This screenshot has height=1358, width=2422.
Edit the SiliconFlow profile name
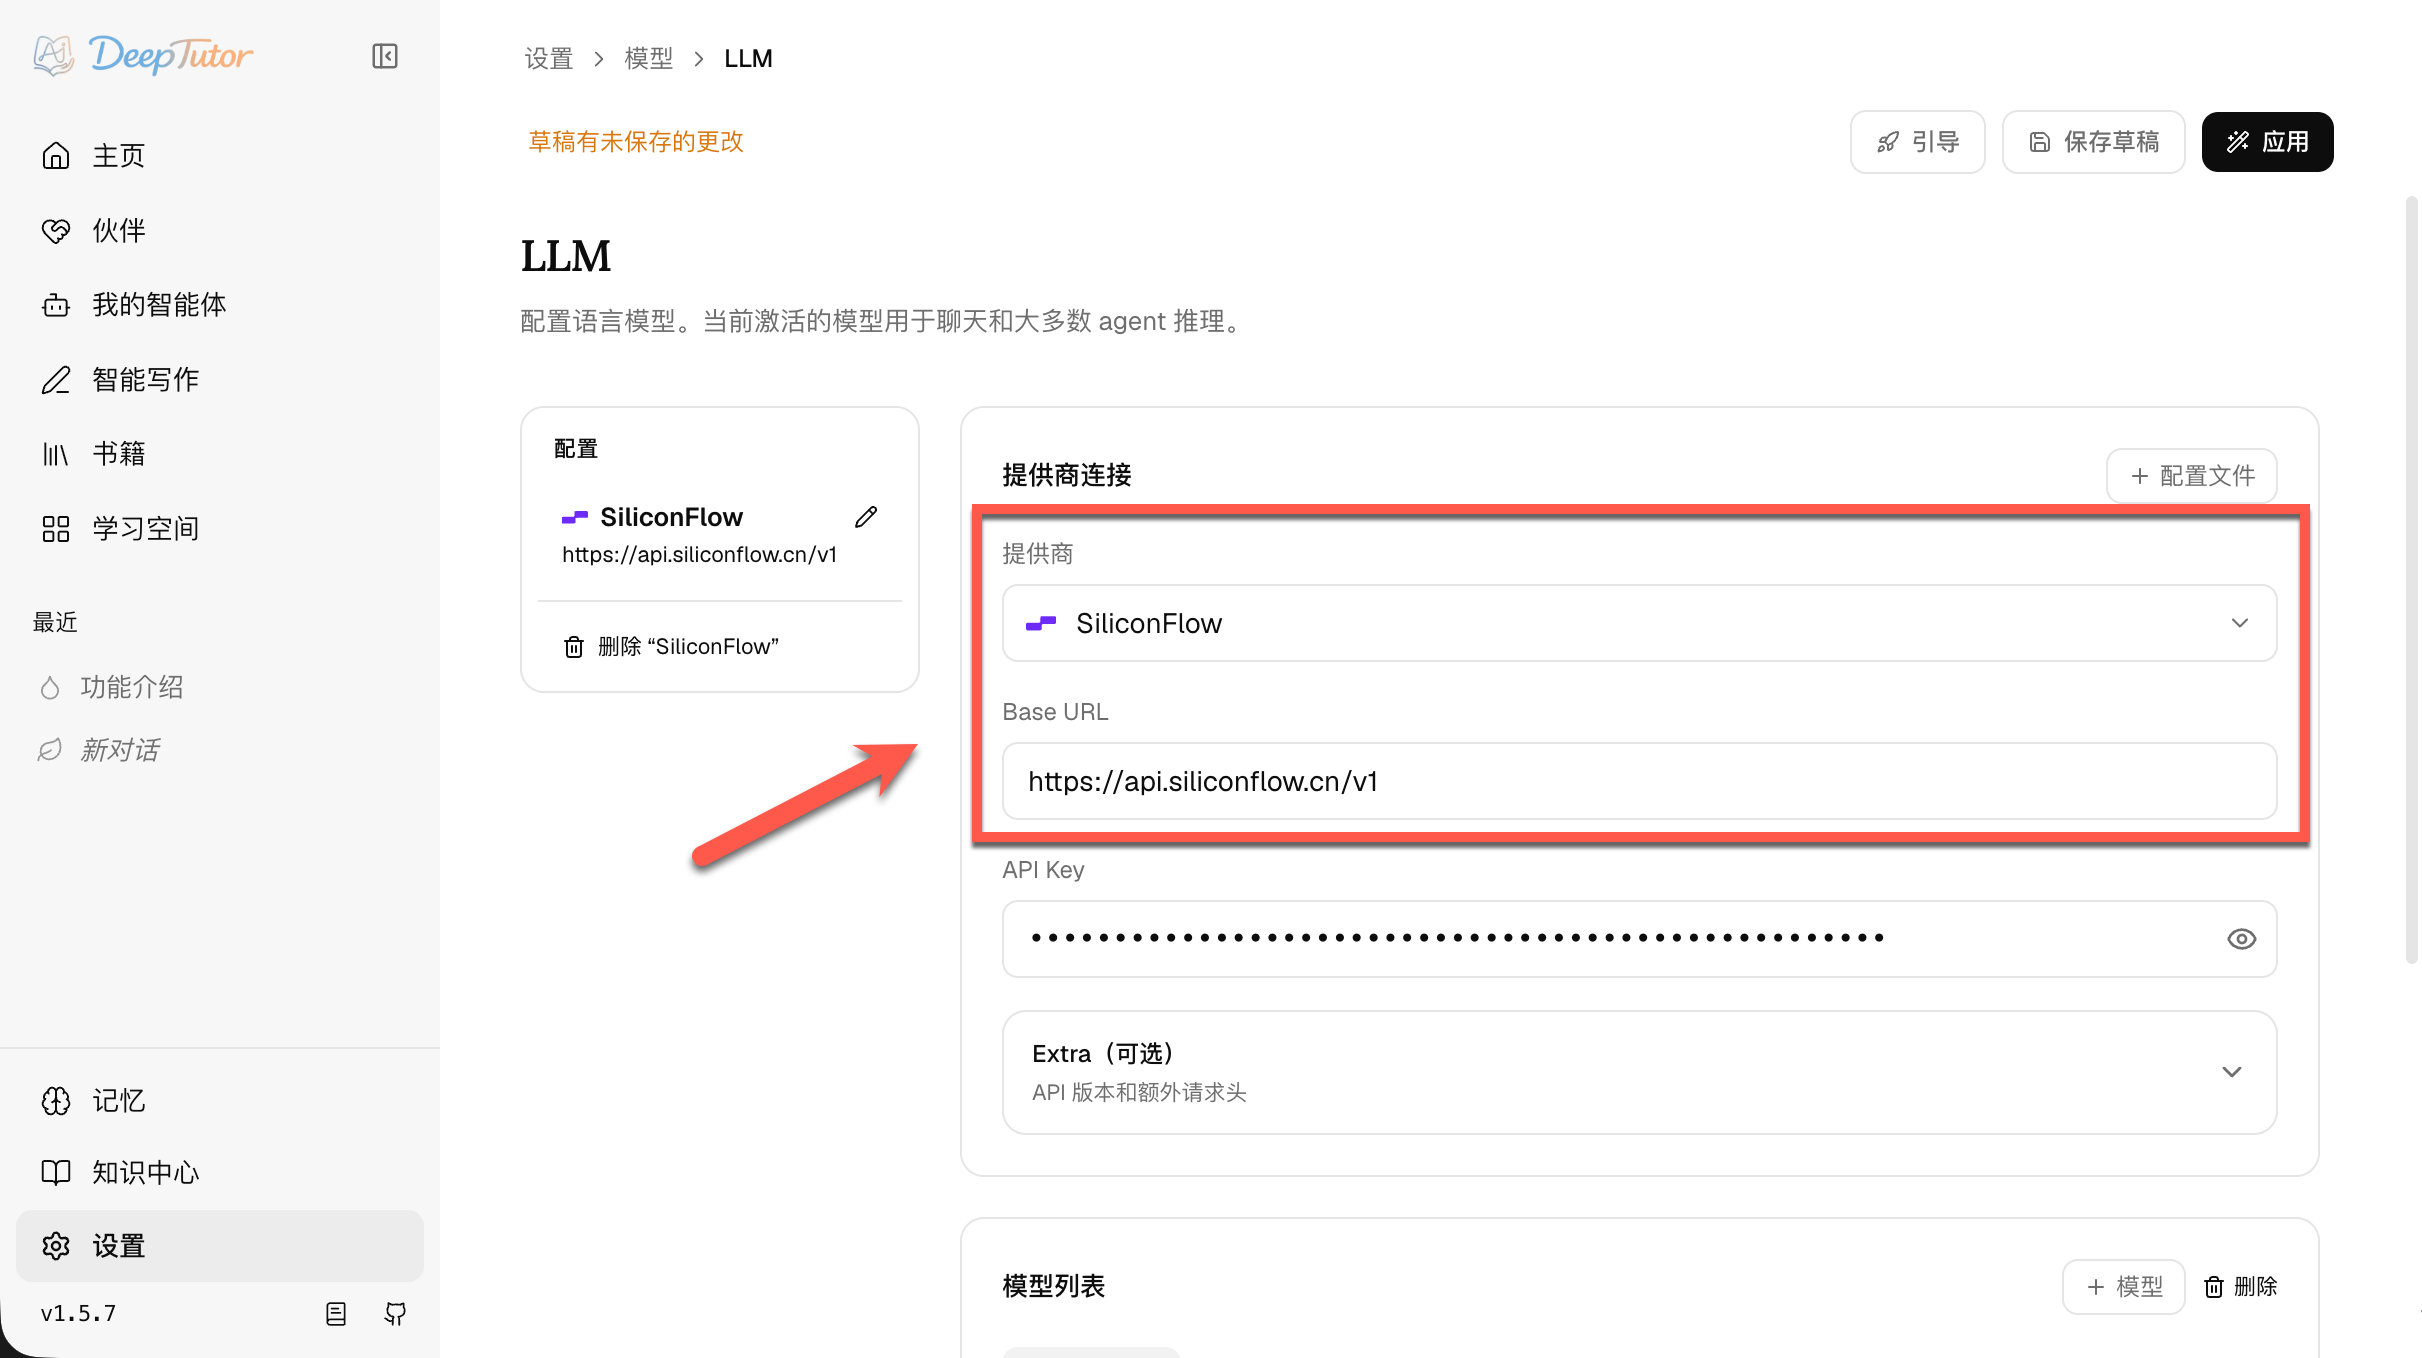click(866, 517)
